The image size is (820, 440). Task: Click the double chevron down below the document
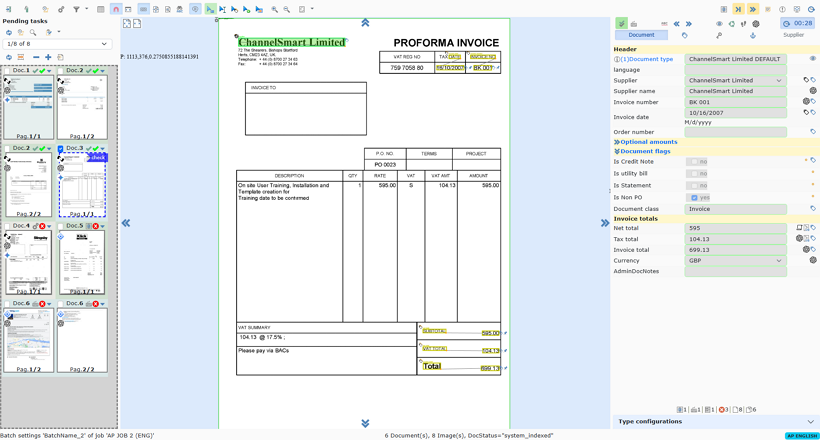365,423
